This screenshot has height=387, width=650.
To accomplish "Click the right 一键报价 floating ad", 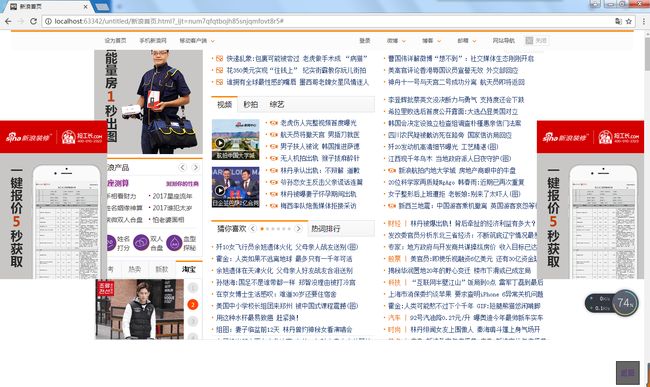I will (590, 200).
